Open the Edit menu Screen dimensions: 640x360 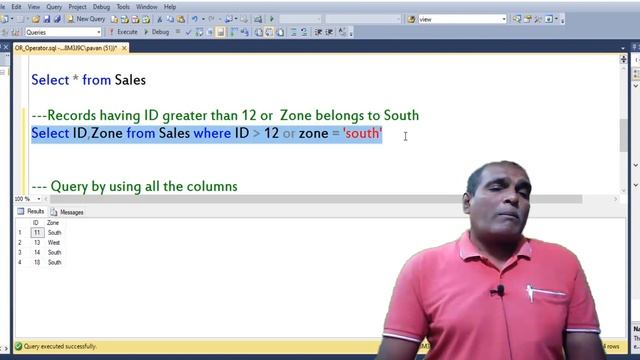click(16, 7)
